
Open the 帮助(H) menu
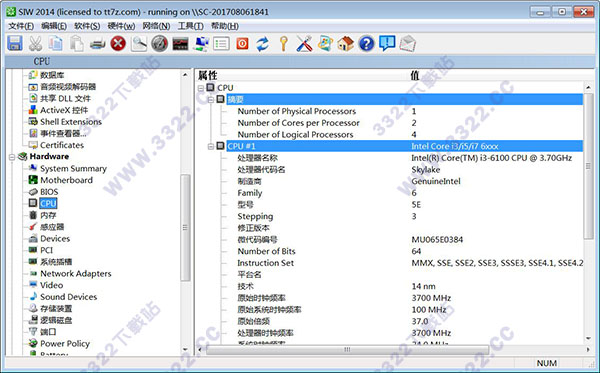pyautogui.click(x=225, y=26)
